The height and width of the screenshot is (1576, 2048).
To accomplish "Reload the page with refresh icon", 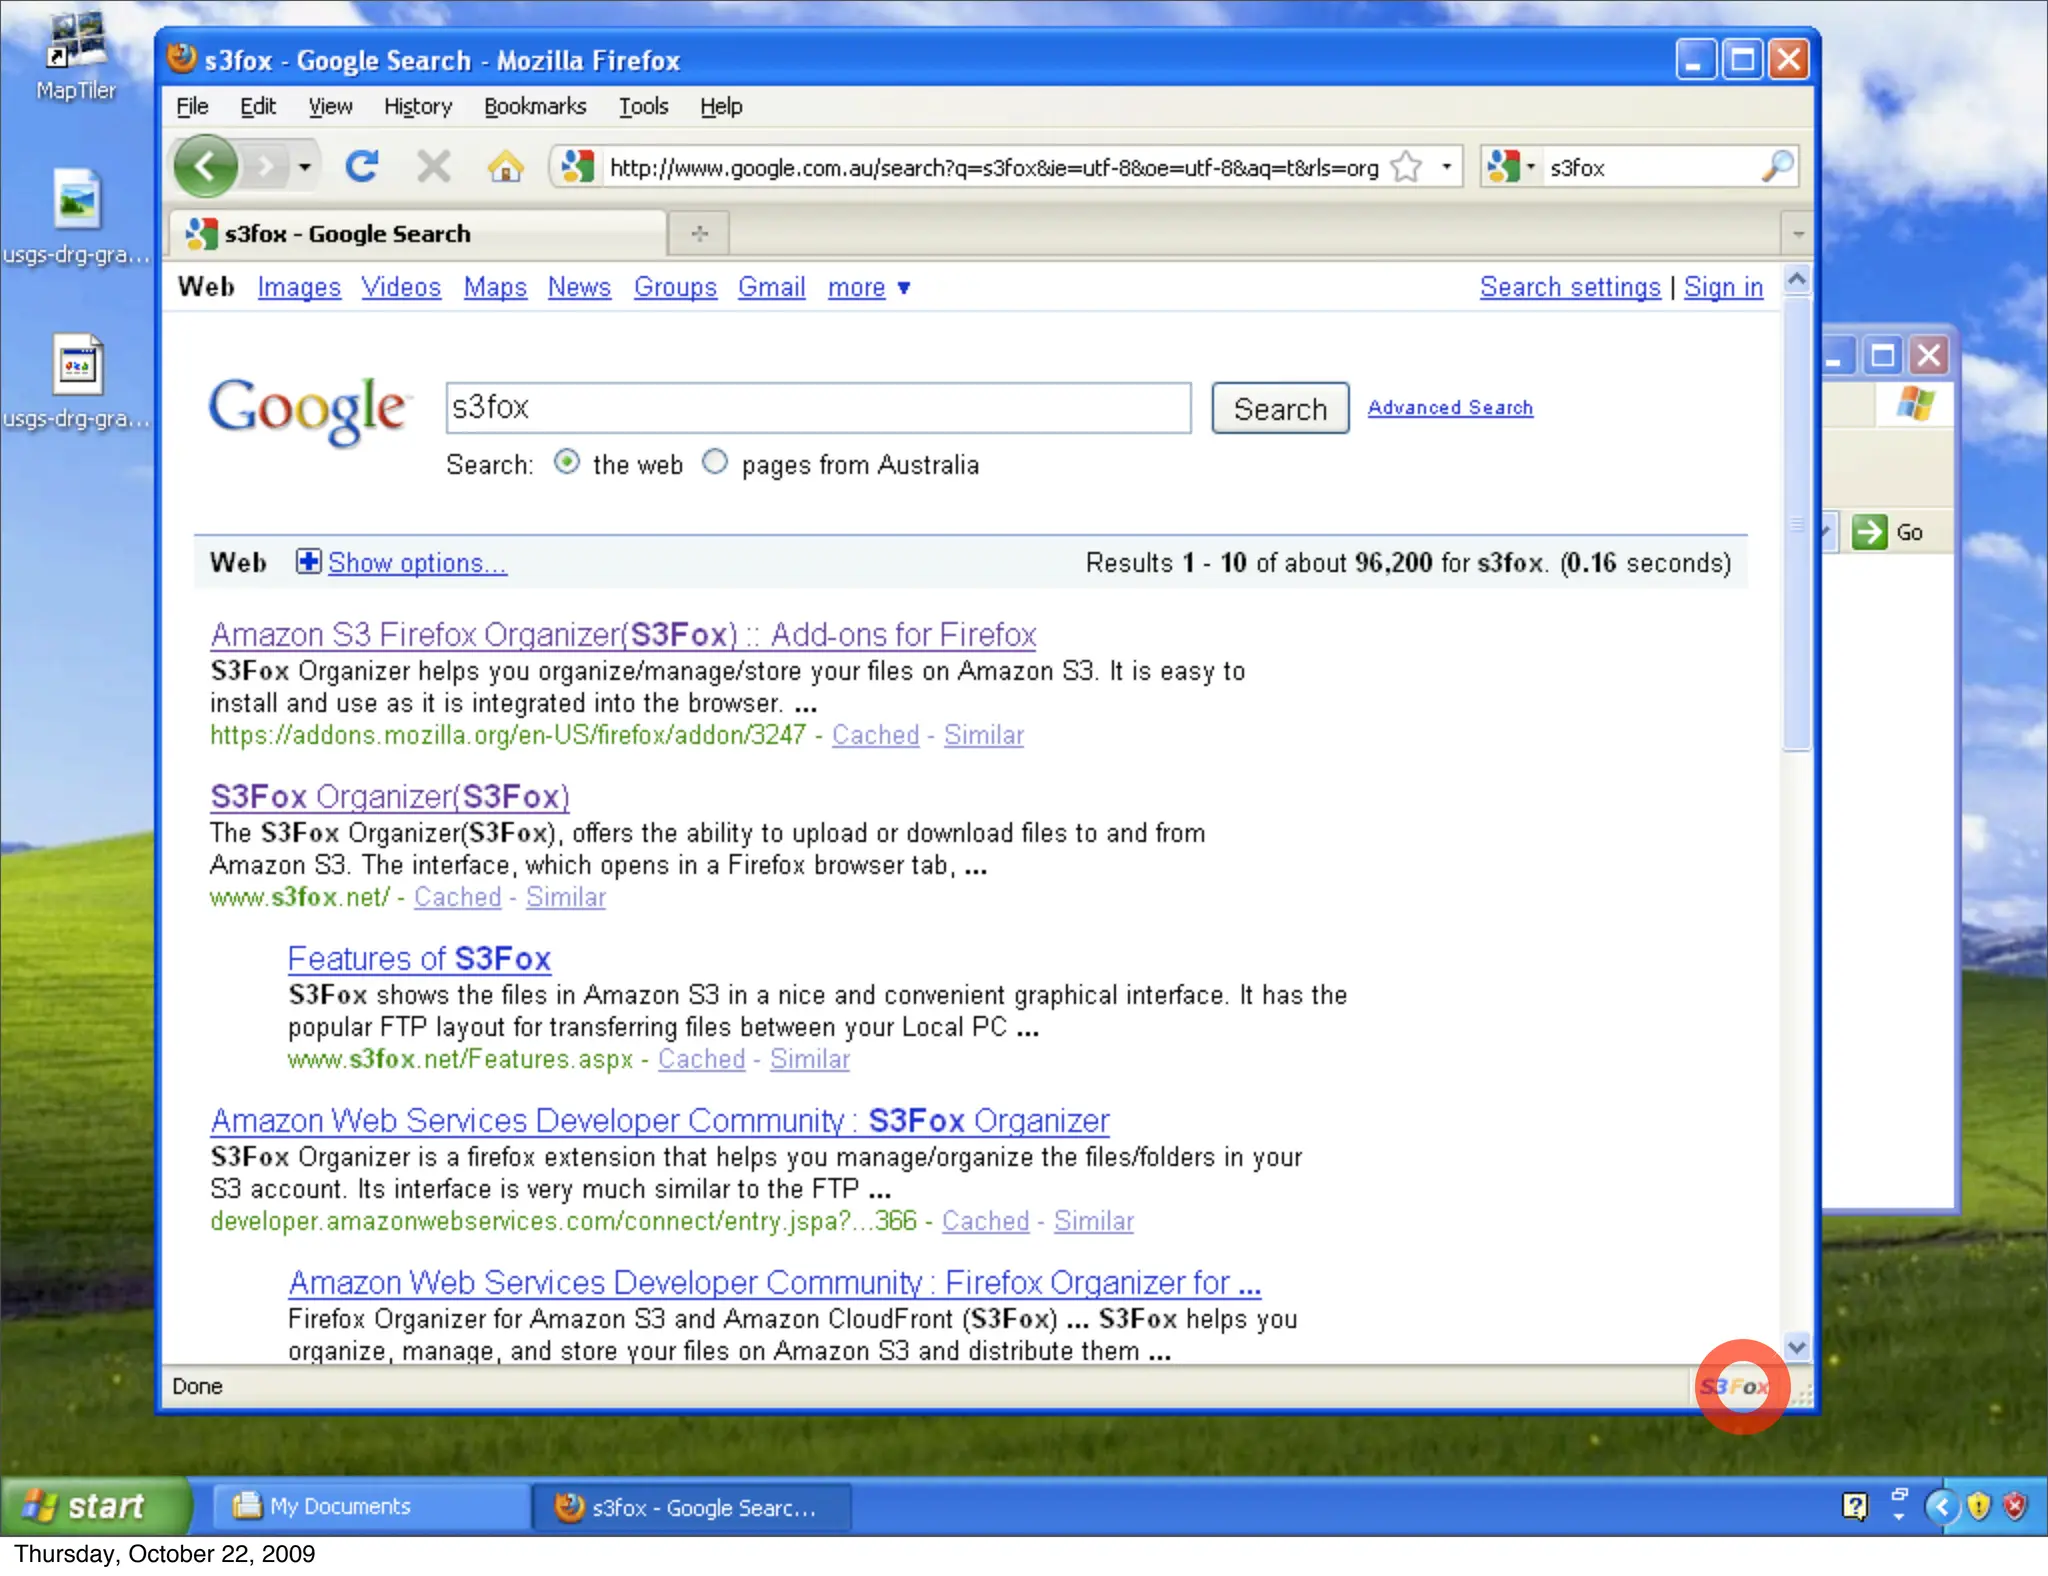I will click(x=361, y=166).
